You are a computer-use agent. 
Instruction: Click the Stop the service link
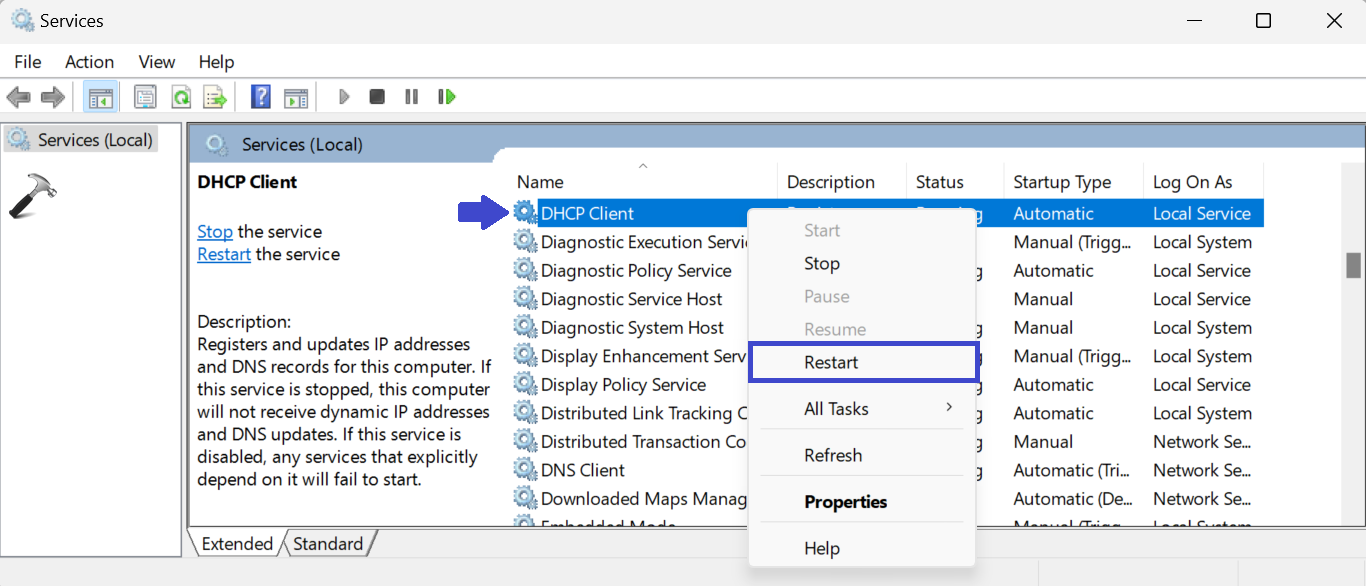click(x=215, y=232)
